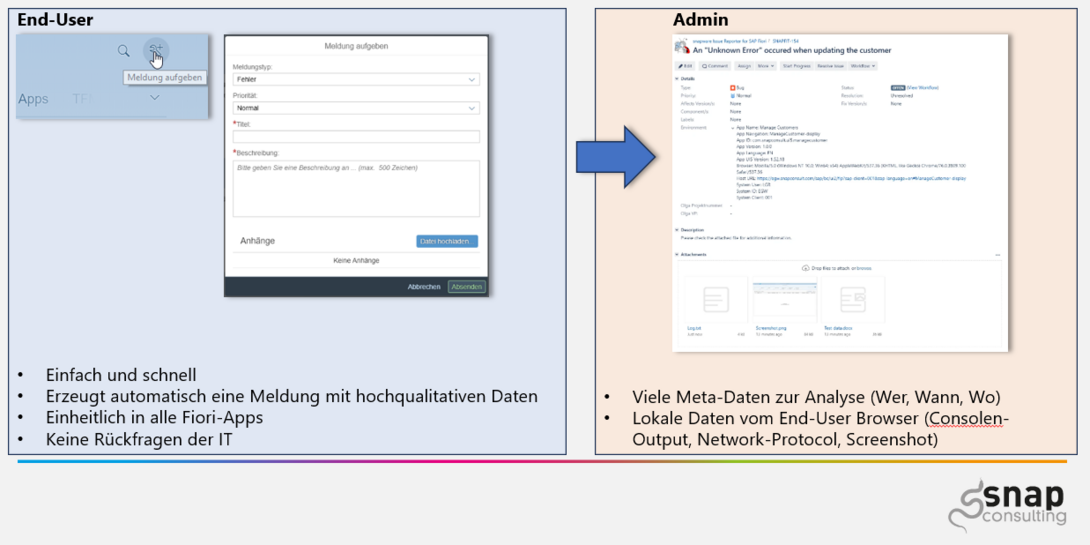Click the Beschreibung text area

coord(356,187)
